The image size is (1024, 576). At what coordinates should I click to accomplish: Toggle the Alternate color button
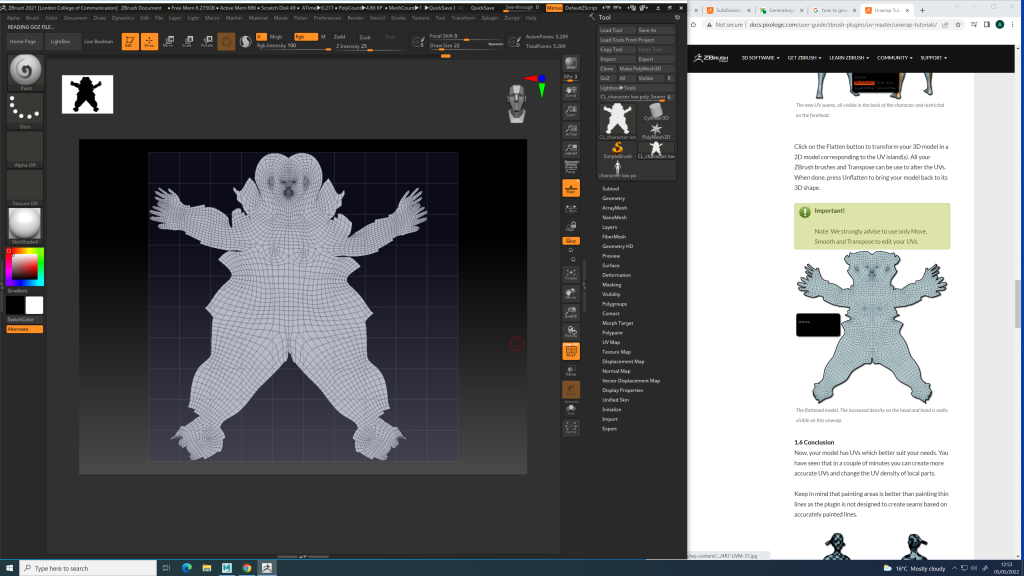pos(25,329)
